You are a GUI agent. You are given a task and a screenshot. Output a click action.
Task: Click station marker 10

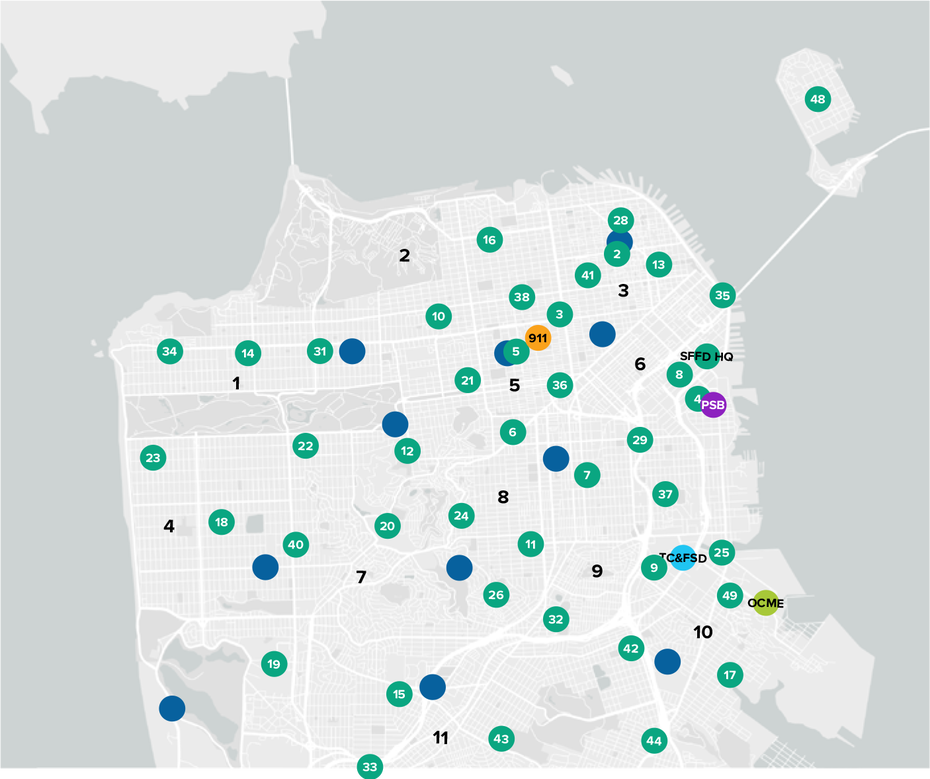[438, 316]
